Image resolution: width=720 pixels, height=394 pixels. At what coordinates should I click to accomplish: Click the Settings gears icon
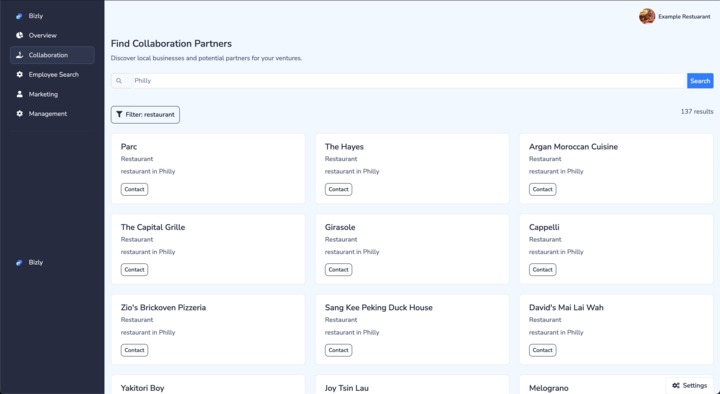coord(676,386)
